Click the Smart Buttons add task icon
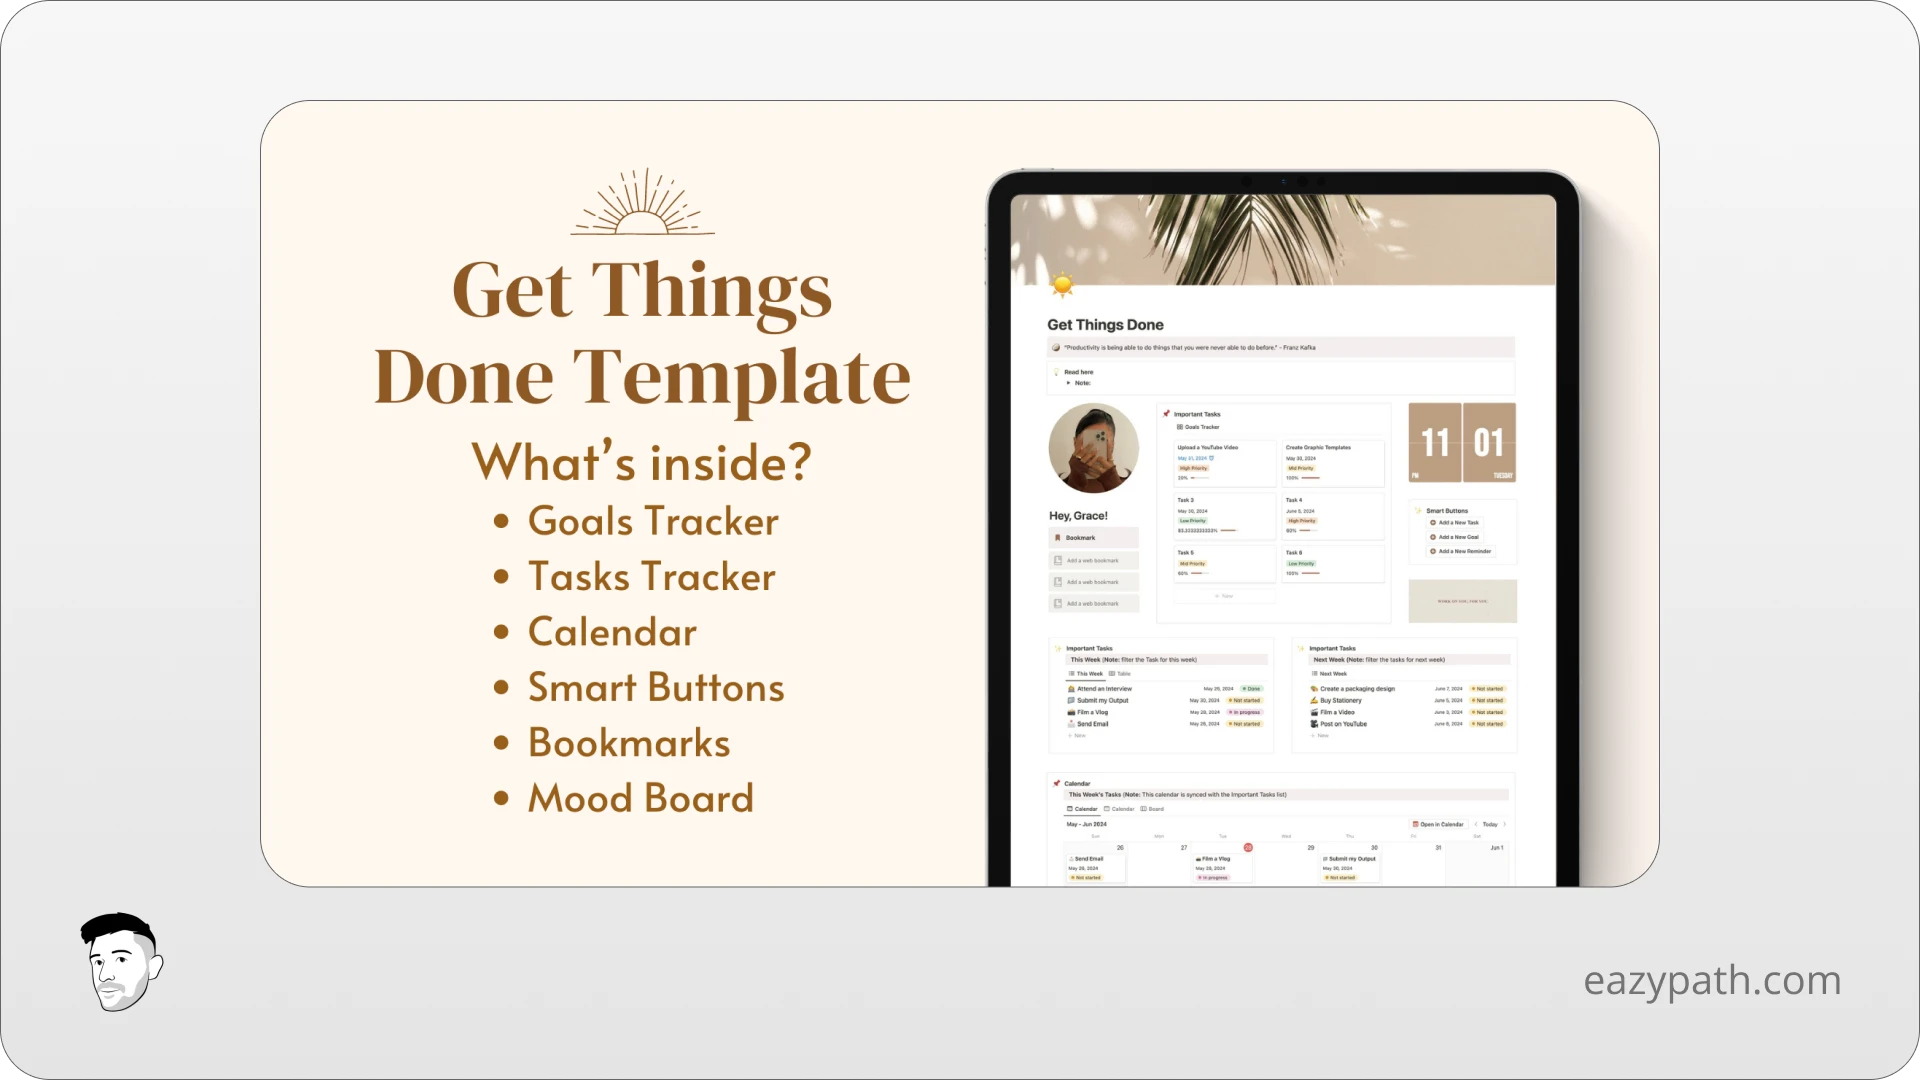Viewport: 1920px width, 1080px height. [x=1433, y=522]
